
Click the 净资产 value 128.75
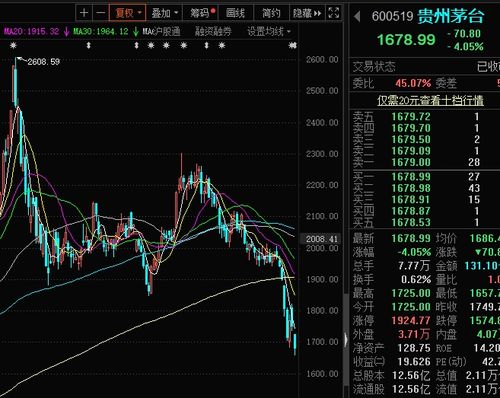tap(414, 348)
